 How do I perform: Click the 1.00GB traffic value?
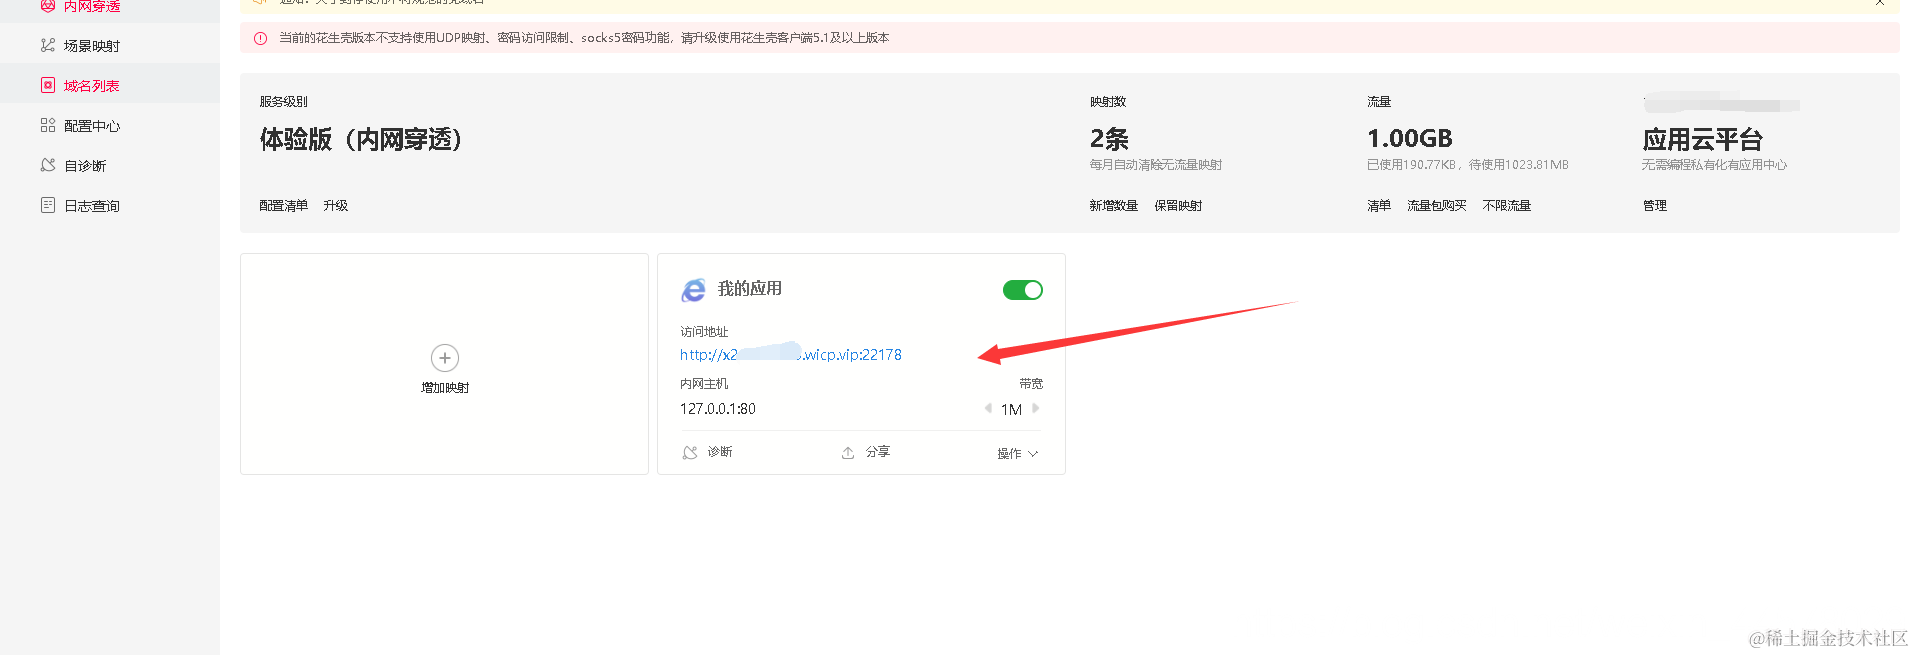[x=1410, y=139]
